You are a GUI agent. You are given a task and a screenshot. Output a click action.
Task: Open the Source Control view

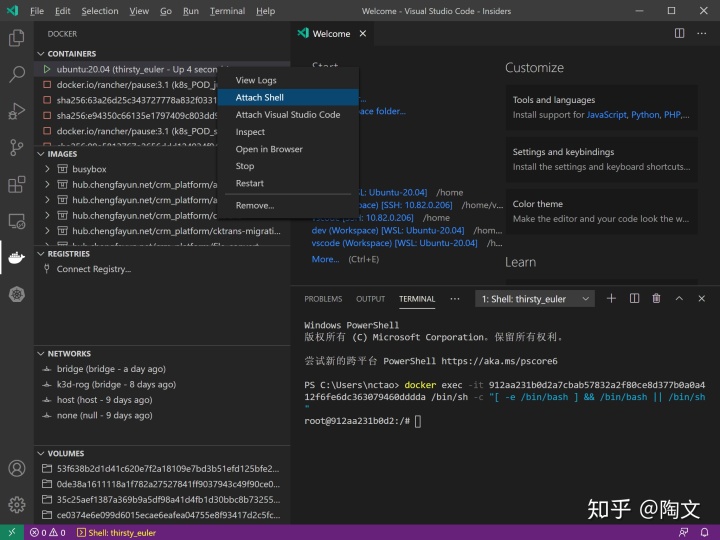click(x=17, y=147)
